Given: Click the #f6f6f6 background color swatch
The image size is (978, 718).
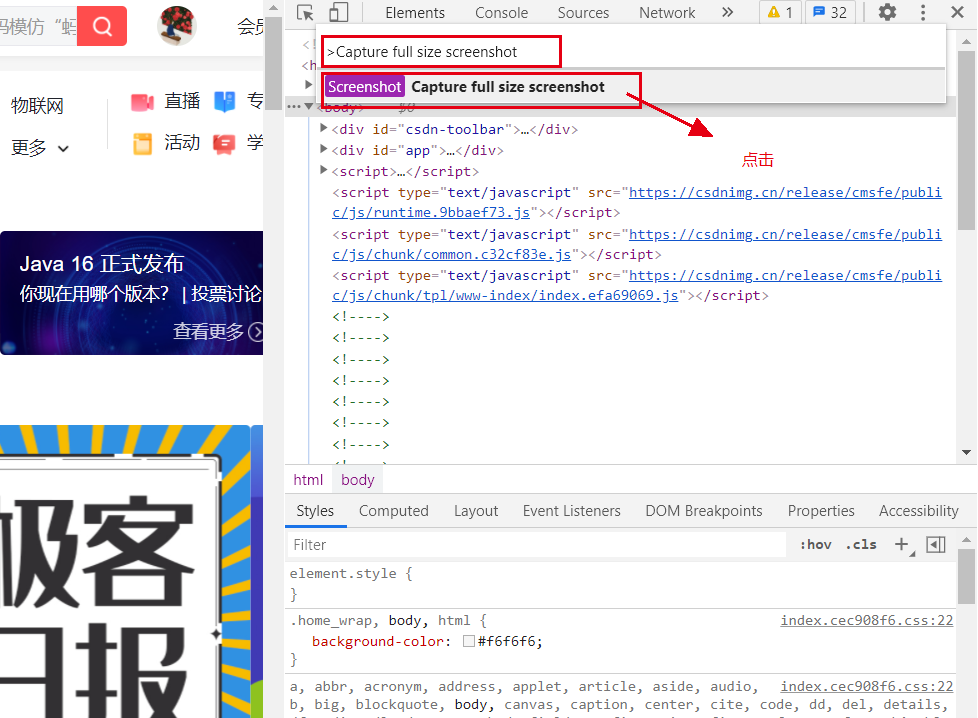Looking at the screenshot, I should pos(468,641).
